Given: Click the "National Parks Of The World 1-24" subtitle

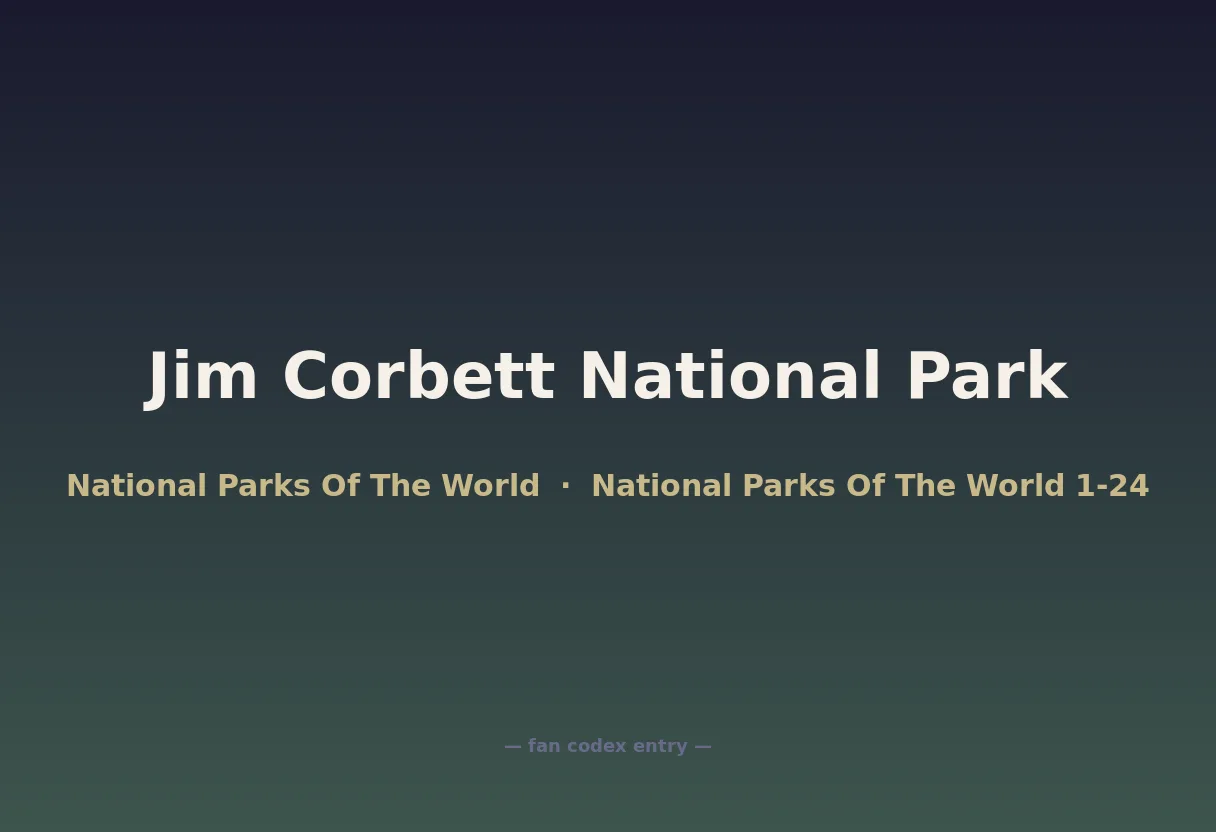Looking at the screenshot, I should [870, 486].
